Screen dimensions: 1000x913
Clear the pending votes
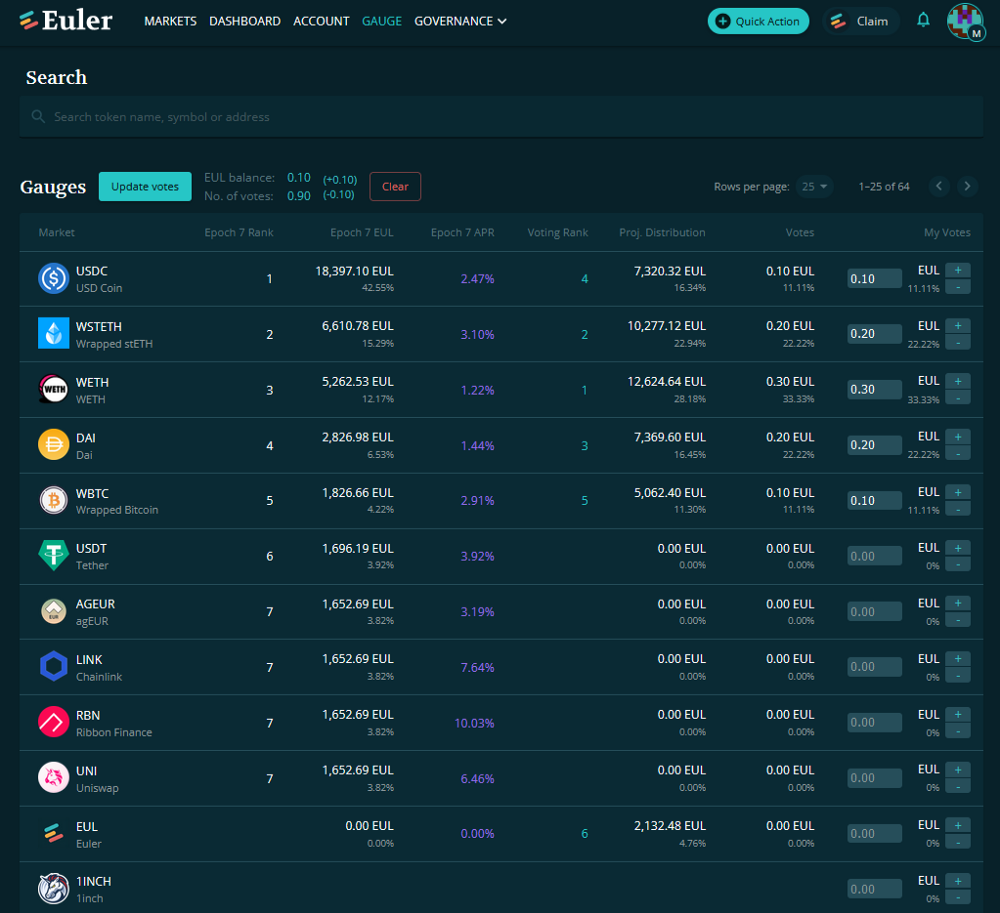pos(395,186)
